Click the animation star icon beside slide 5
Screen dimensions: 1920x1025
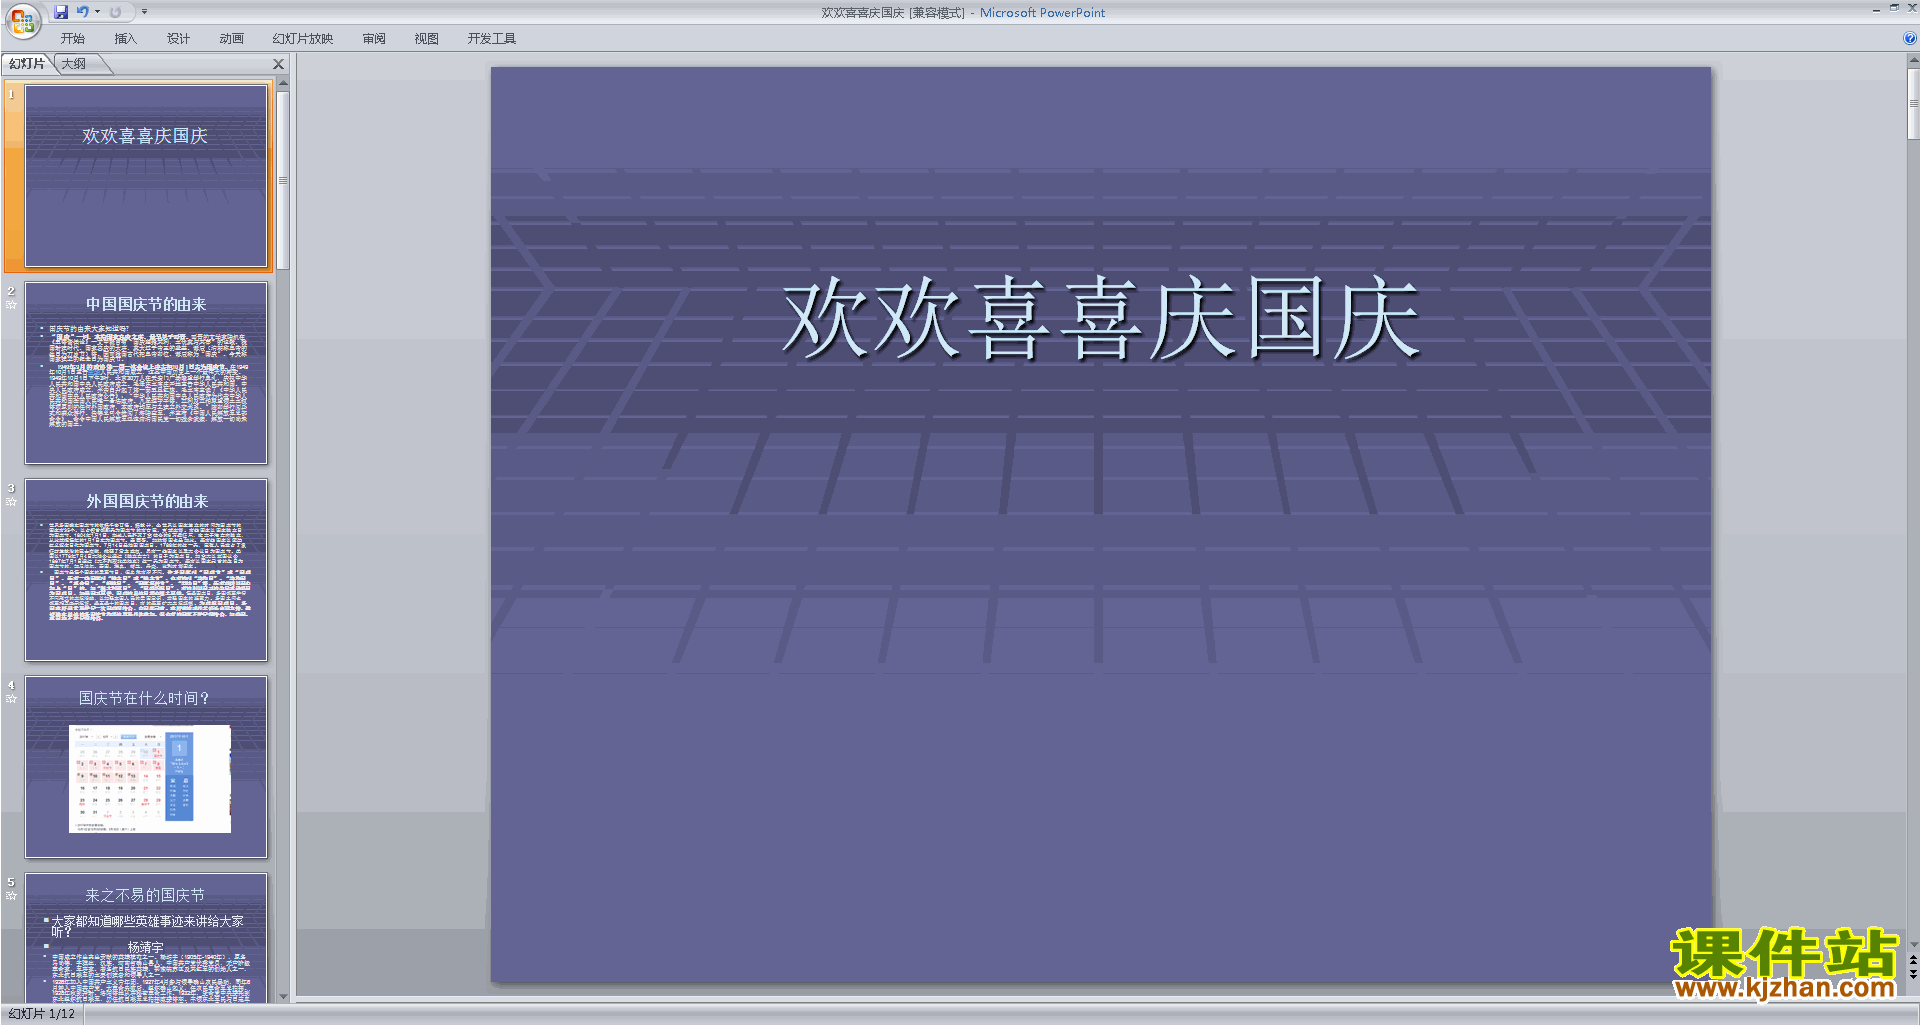click(x=11, y=895)
